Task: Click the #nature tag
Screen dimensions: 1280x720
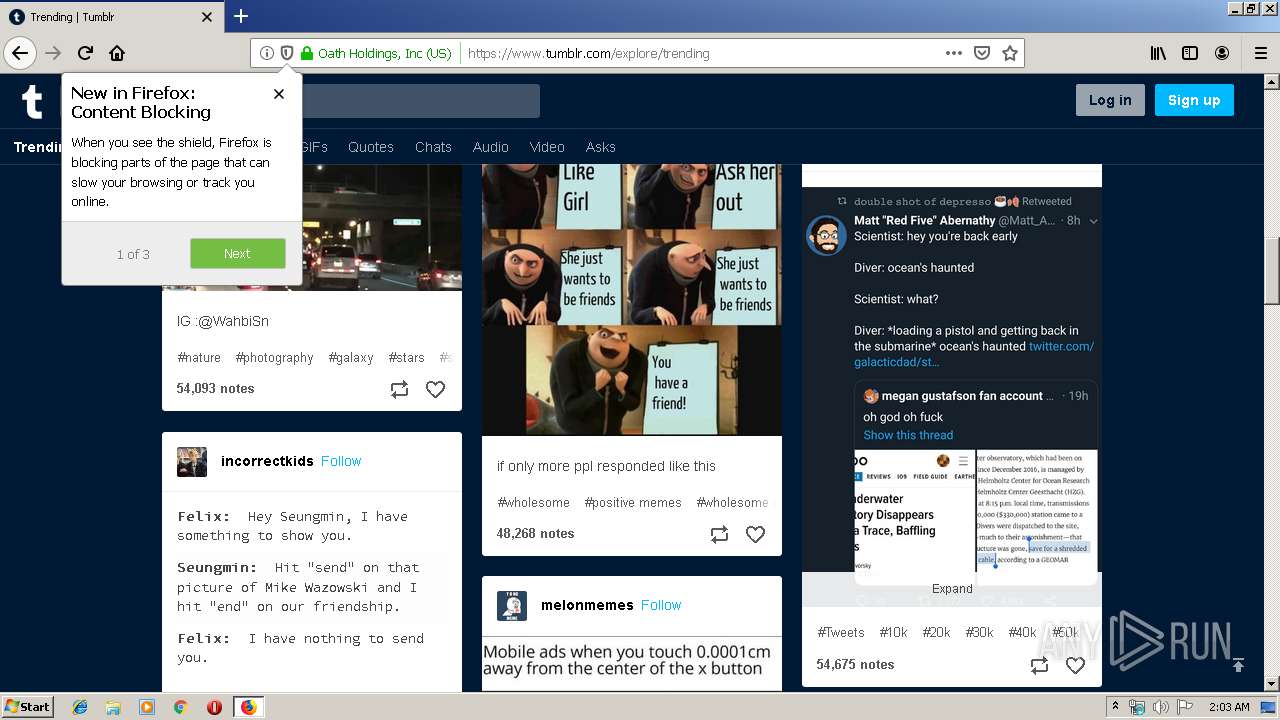Action: (x=199, y=357)
